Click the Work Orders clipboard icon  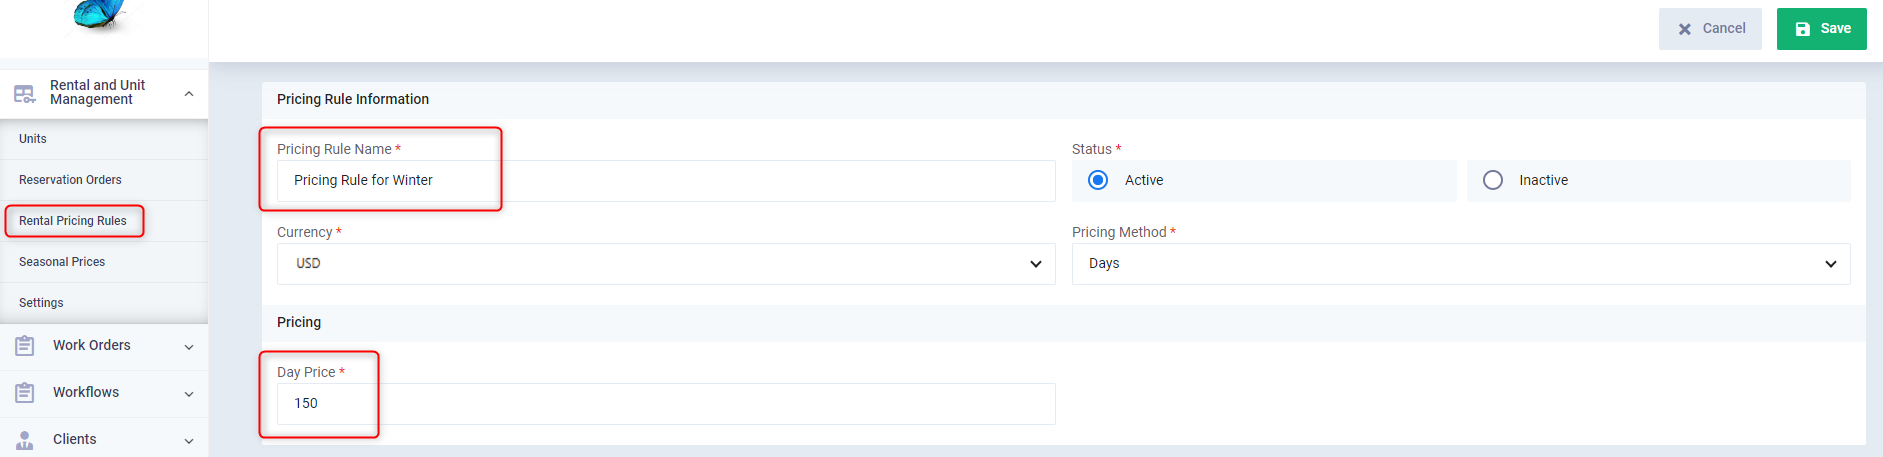pyautogui.click(x=25, y=346)
